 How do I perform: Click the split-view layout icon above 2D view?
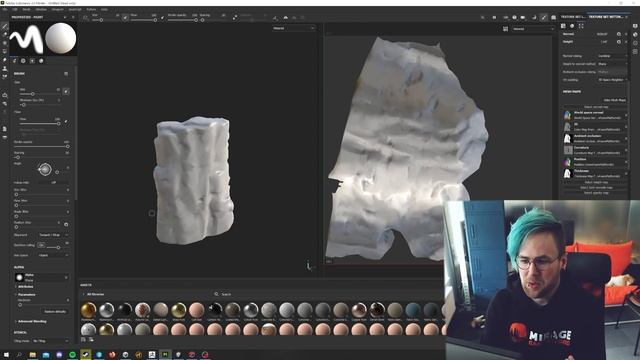click(x=505, y=29)
